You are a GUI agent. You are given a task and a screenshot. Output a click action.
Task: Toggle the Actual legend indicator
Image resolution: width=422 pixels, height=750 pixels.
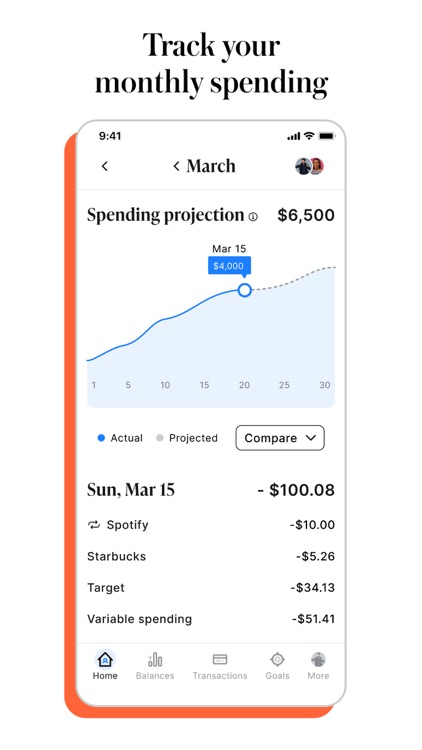click(101, 438)
